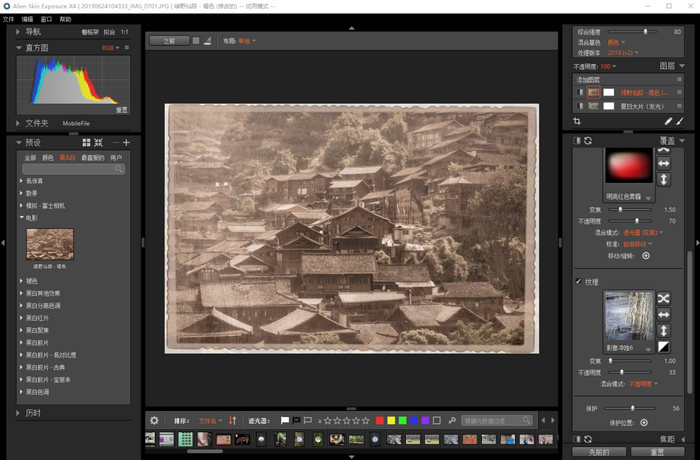Click the pick flag filter icon

[x=285, y=420]
